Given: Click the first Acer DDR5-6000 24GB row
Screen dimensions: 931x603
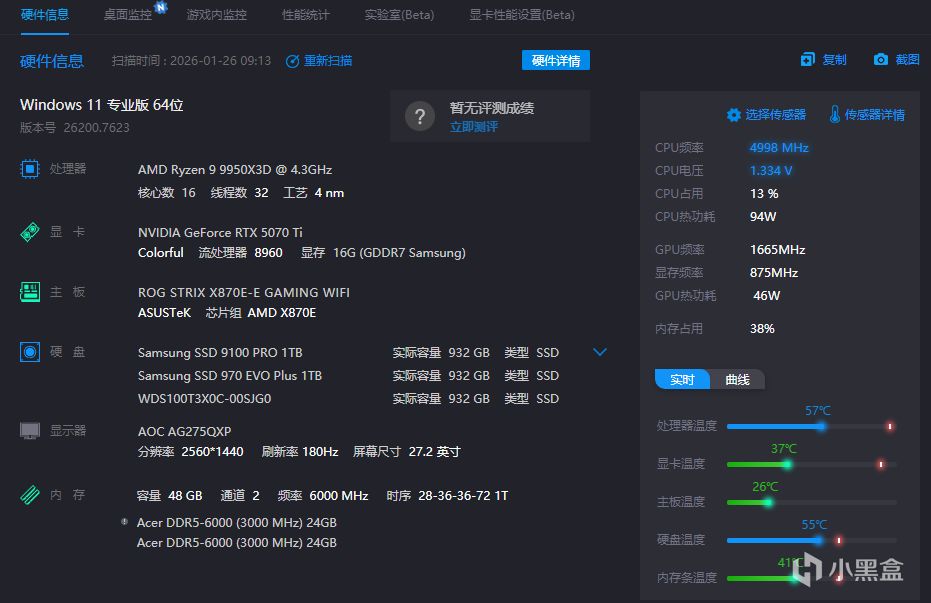Looking at the screenshot, I should pyautogui.click(x=236, y=522).
